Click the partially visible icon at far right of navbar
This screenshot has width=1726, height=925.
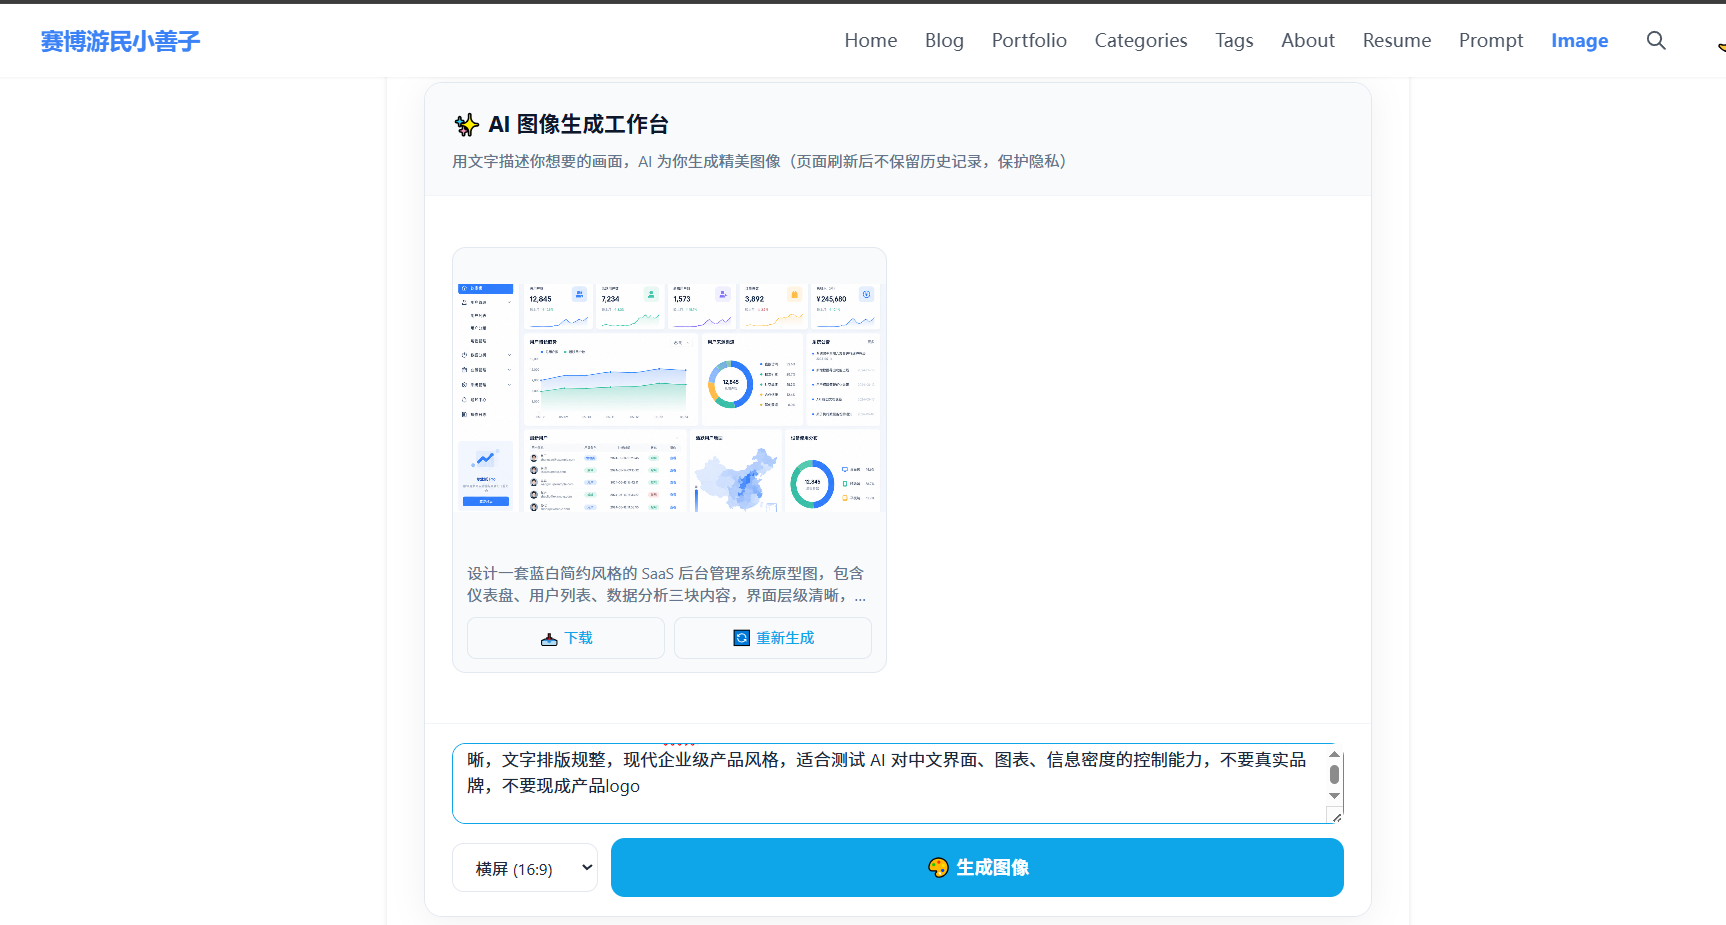click(1720, 46)
